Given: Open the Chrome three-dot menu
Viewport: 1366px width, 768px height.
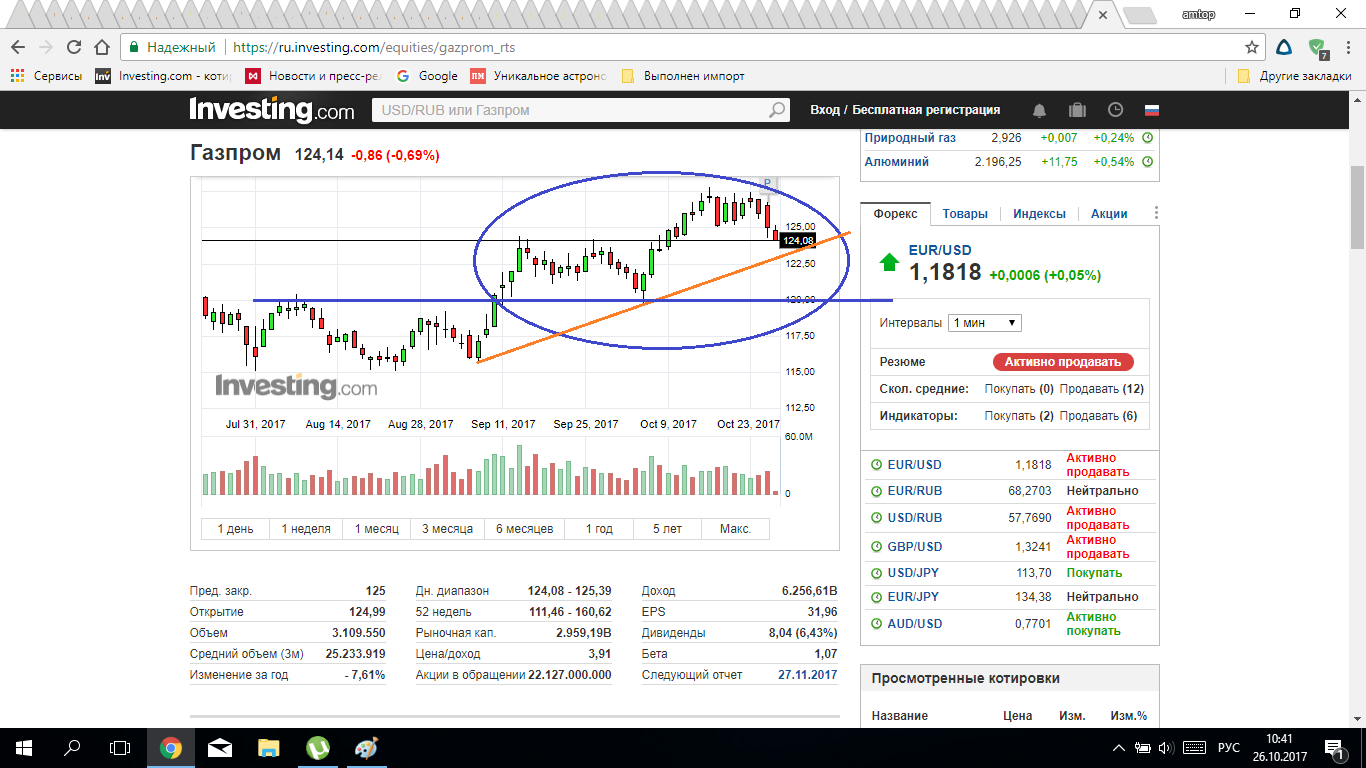Looking at the screenshot, I should coord(1347,47).
